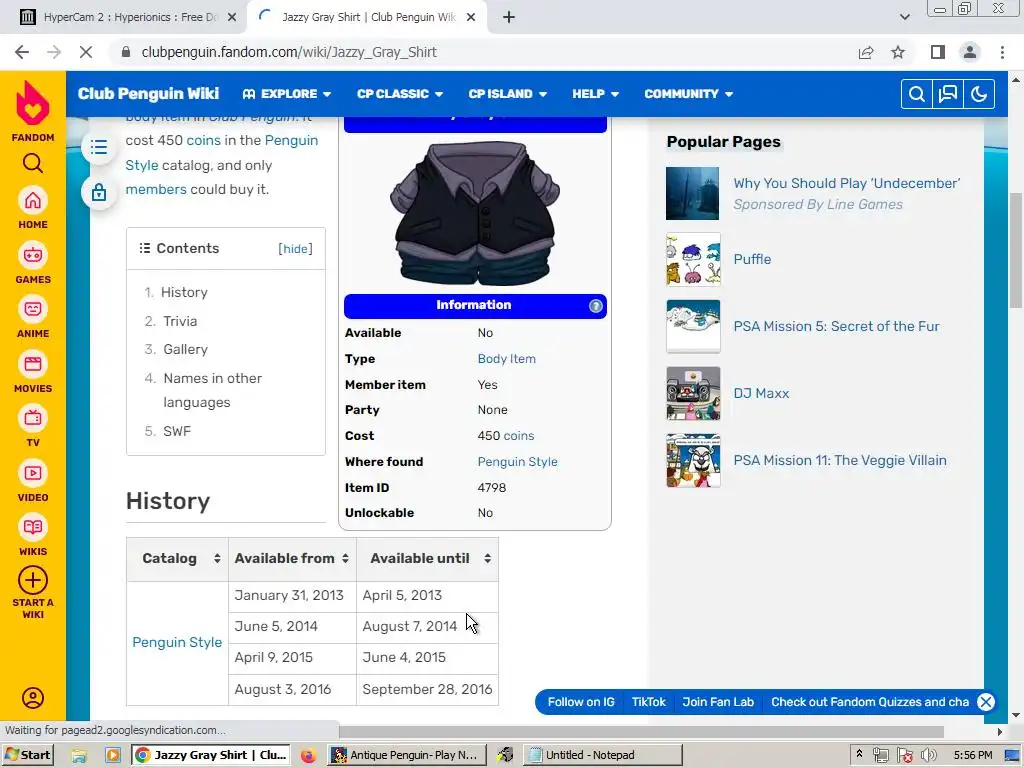Click Follow on IG button
1024x768 pixels.
[x=581, y=702]
